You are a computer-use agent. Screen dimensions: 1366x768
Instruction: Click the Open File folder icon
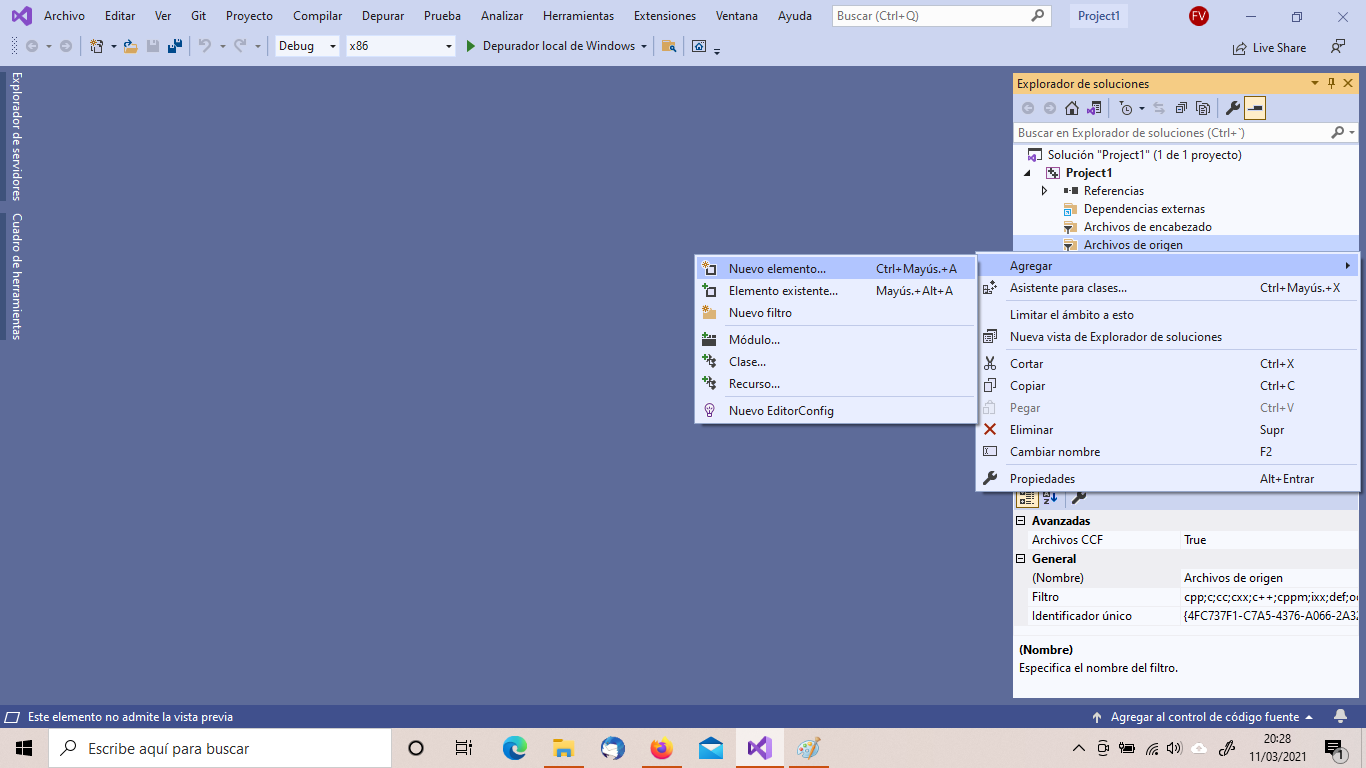pyautogui.click(x=130, y=46)
